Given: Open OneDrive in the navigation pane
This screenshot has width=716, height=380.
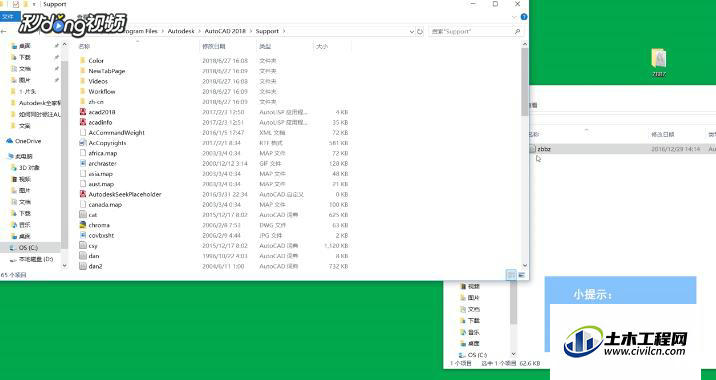Looking at the screenshot, I should 24,141.
